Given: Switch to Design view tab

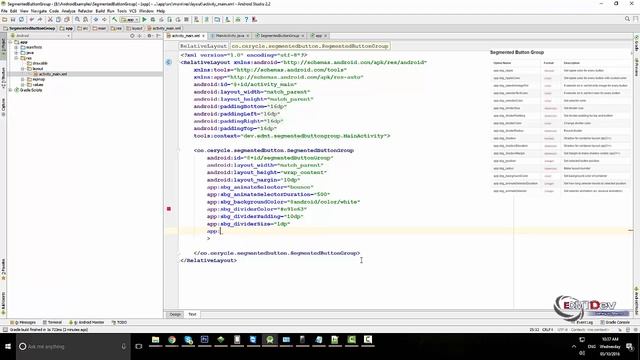Looking at the screenshot, I should click(x=175, y=314).
